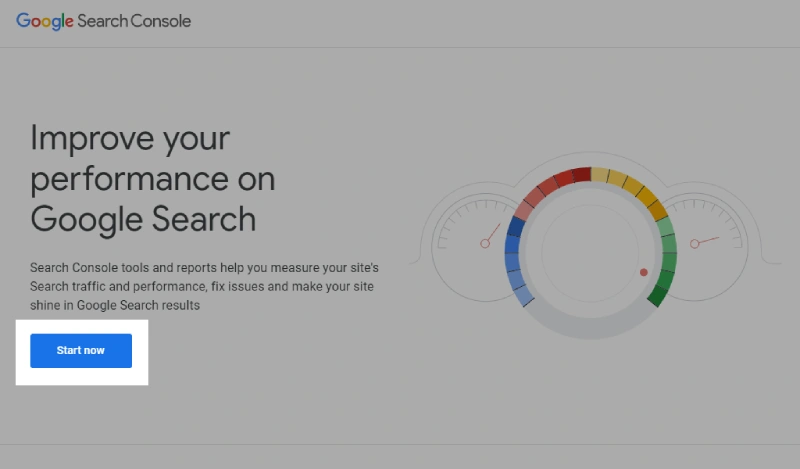The image size is (800, 469).
Task: Click the blue Start now button
Action: point(81,351)
